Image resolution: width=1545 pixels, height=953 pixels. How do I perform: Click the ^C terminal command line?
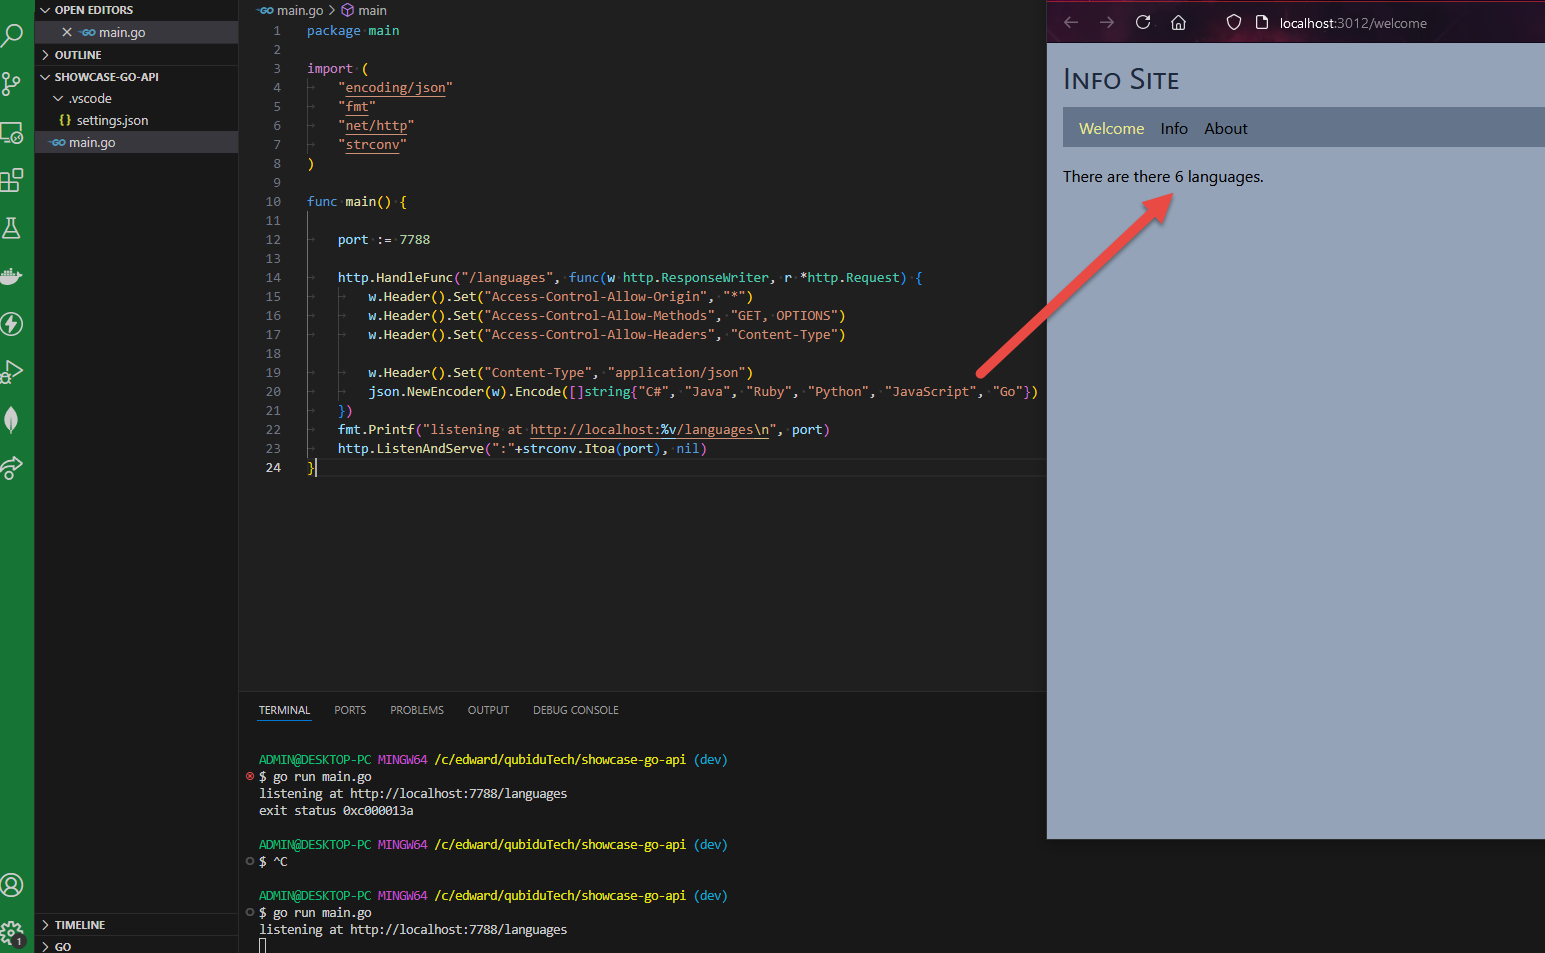click(x=280, y=862)
